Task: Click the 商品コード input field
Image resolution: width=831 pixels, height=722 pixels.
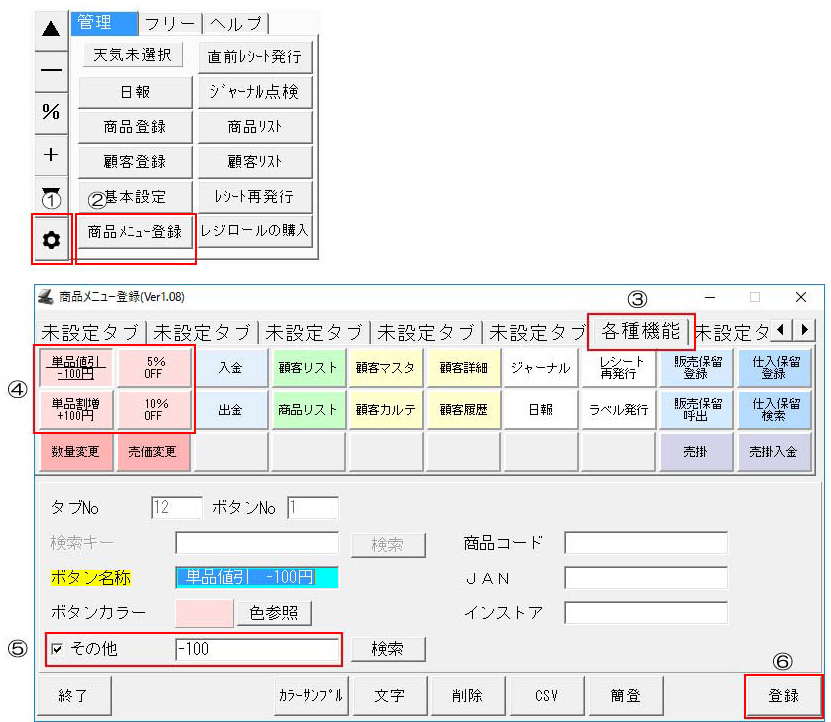Action: tap(645, 543)
